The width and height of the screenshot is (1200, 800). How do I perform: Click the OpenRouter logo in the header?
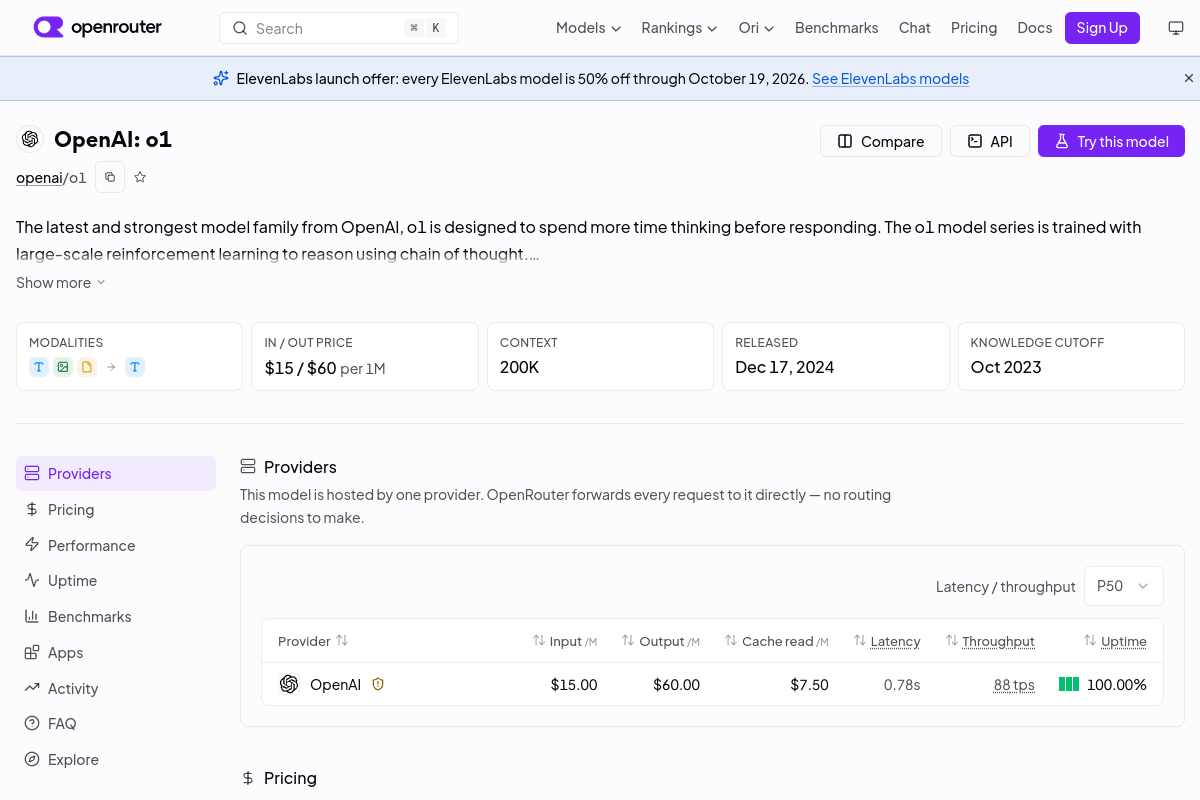(97, 27)
